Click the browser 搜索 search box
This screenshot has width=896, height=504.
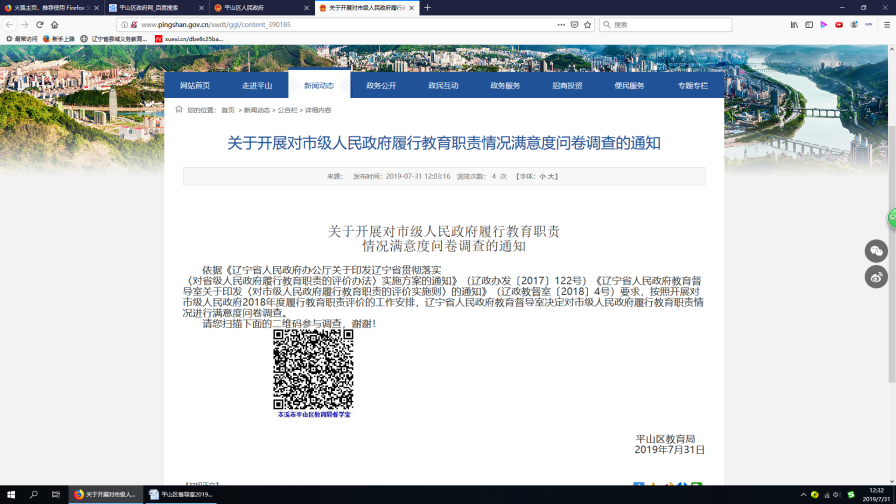tap(666, 25)
